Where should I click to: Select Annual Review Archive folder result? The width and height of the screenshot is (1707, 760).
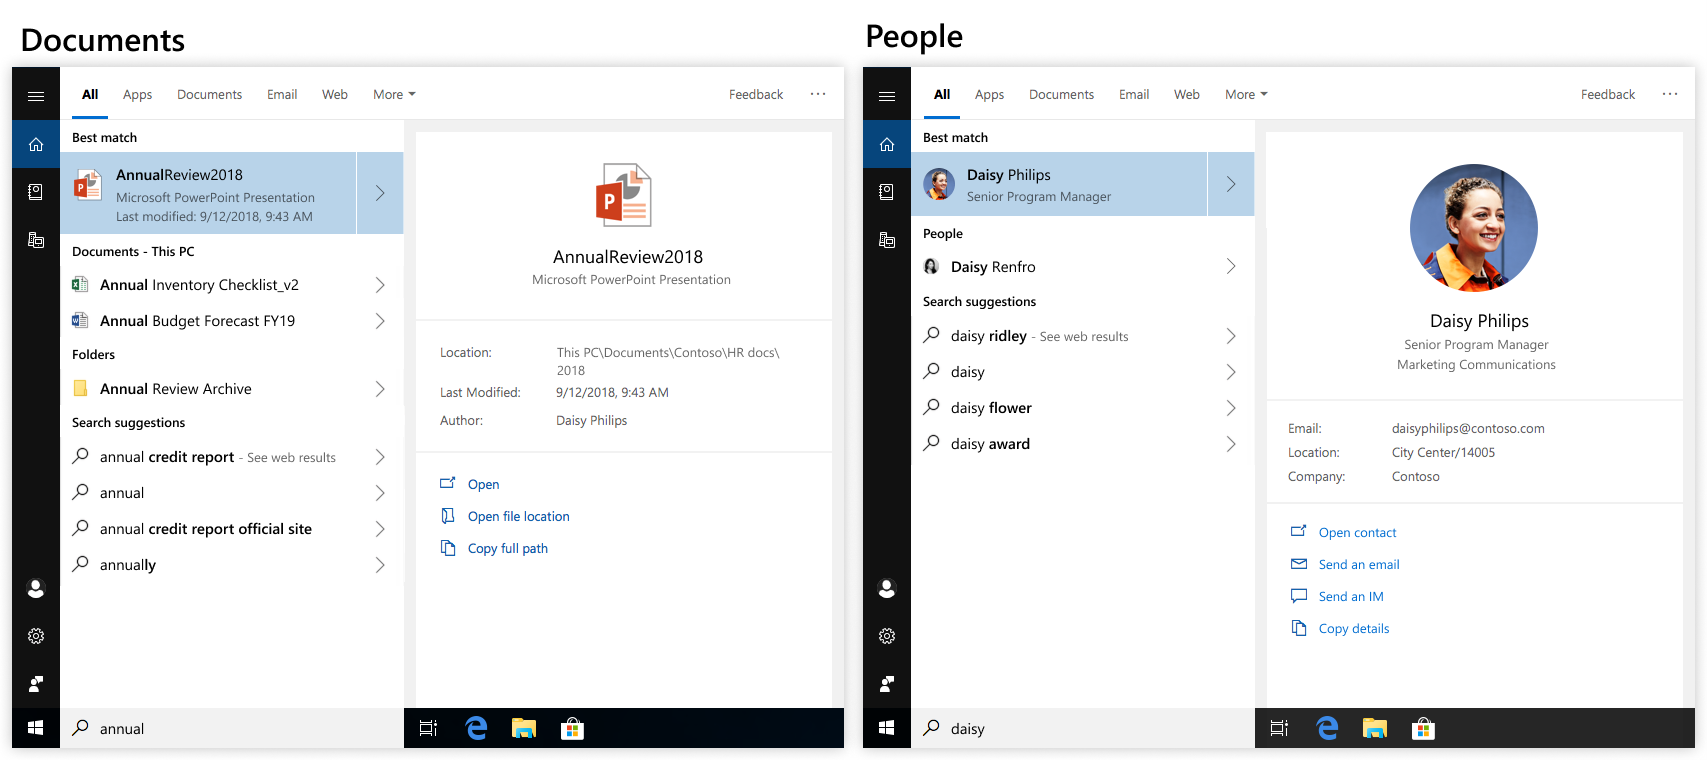point(232,389)
